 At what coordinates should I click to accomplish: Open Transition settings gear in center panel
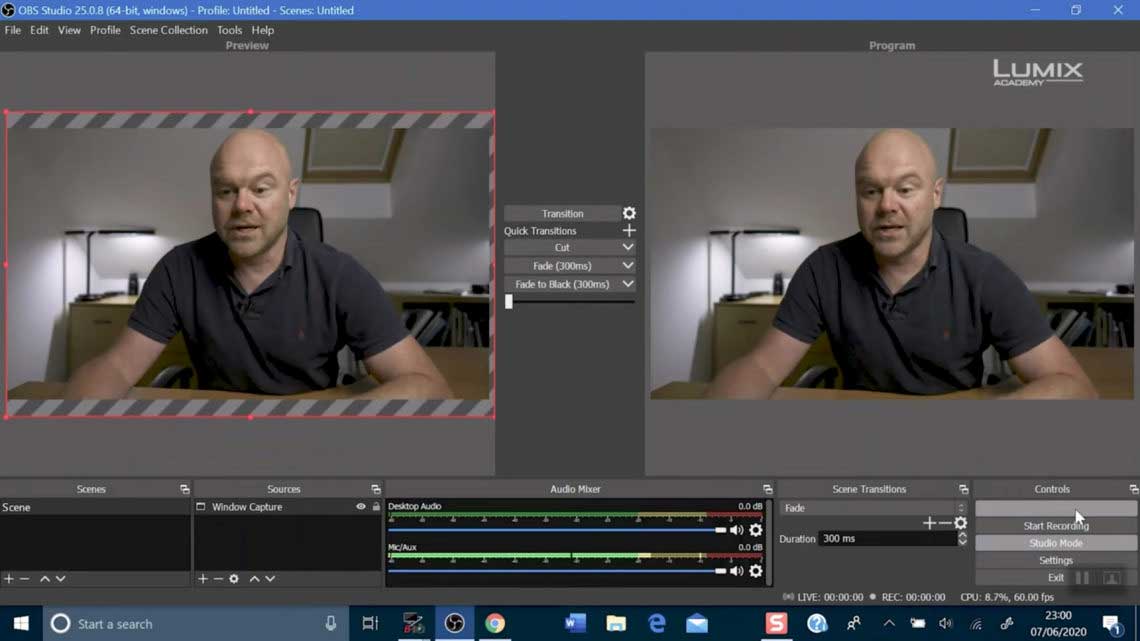(629, 213)
